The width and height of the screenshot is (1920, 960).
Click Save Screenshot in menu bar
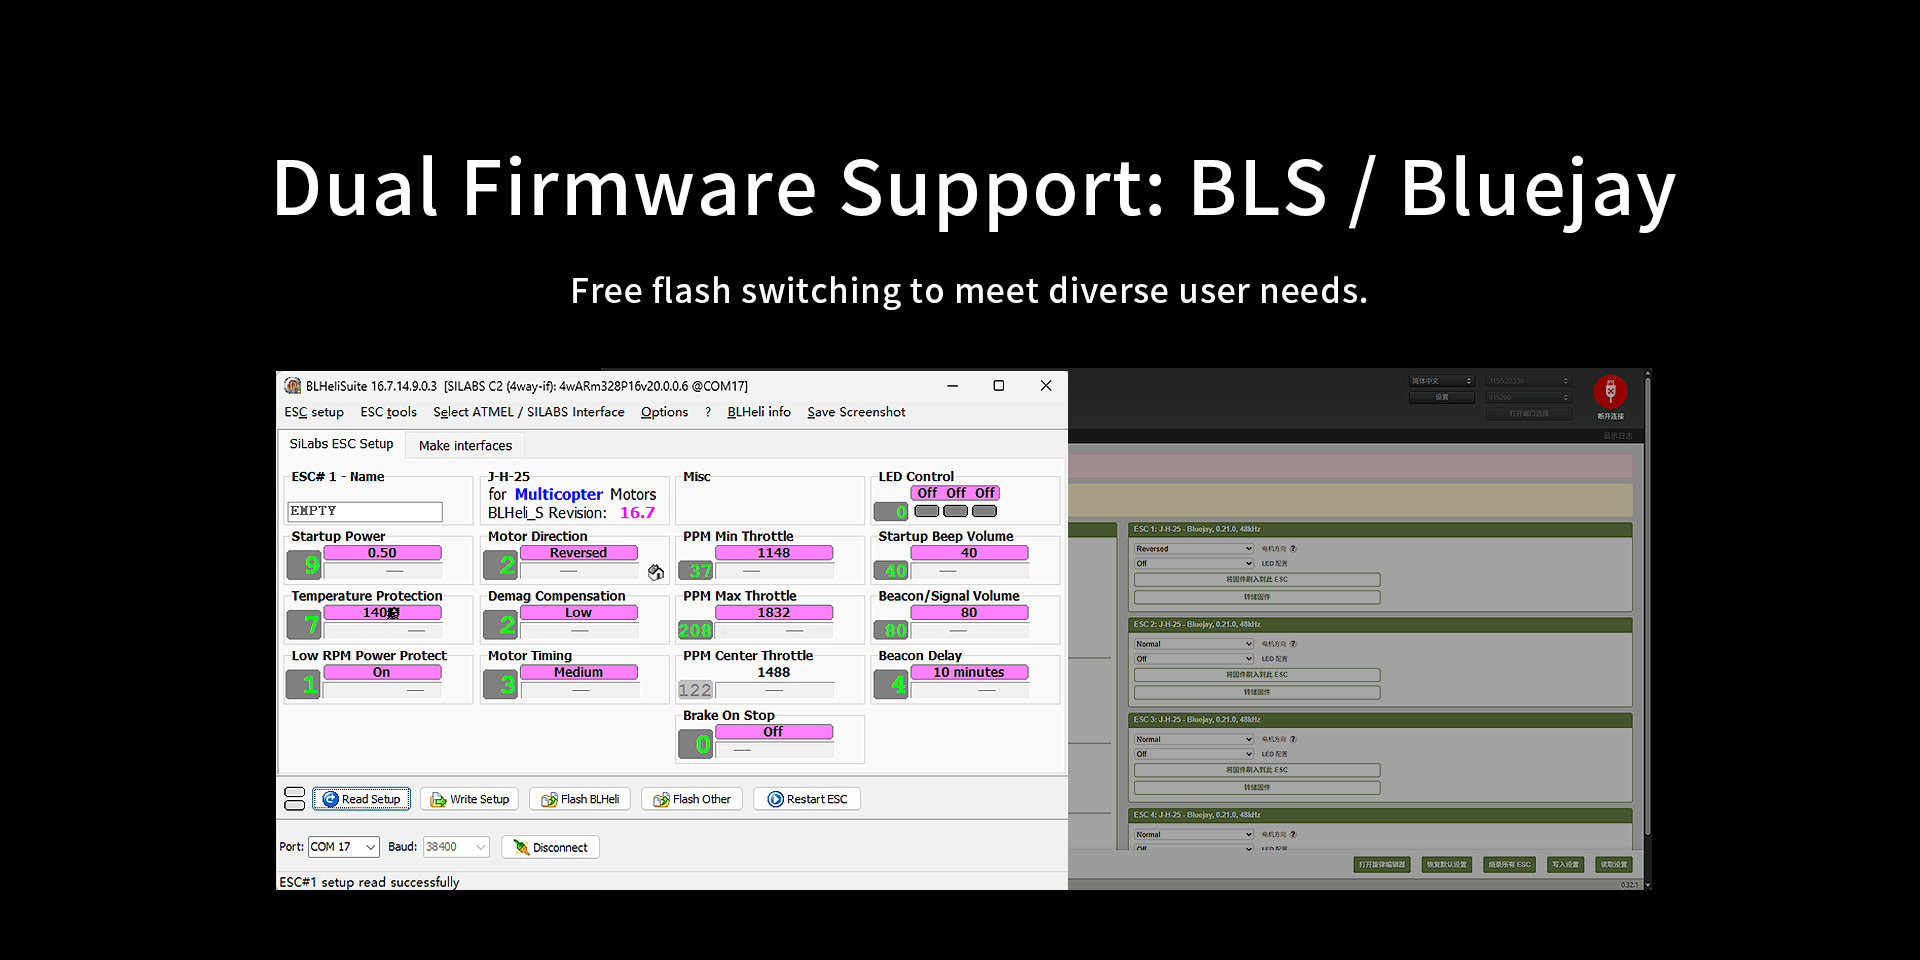tap(856, 412)
